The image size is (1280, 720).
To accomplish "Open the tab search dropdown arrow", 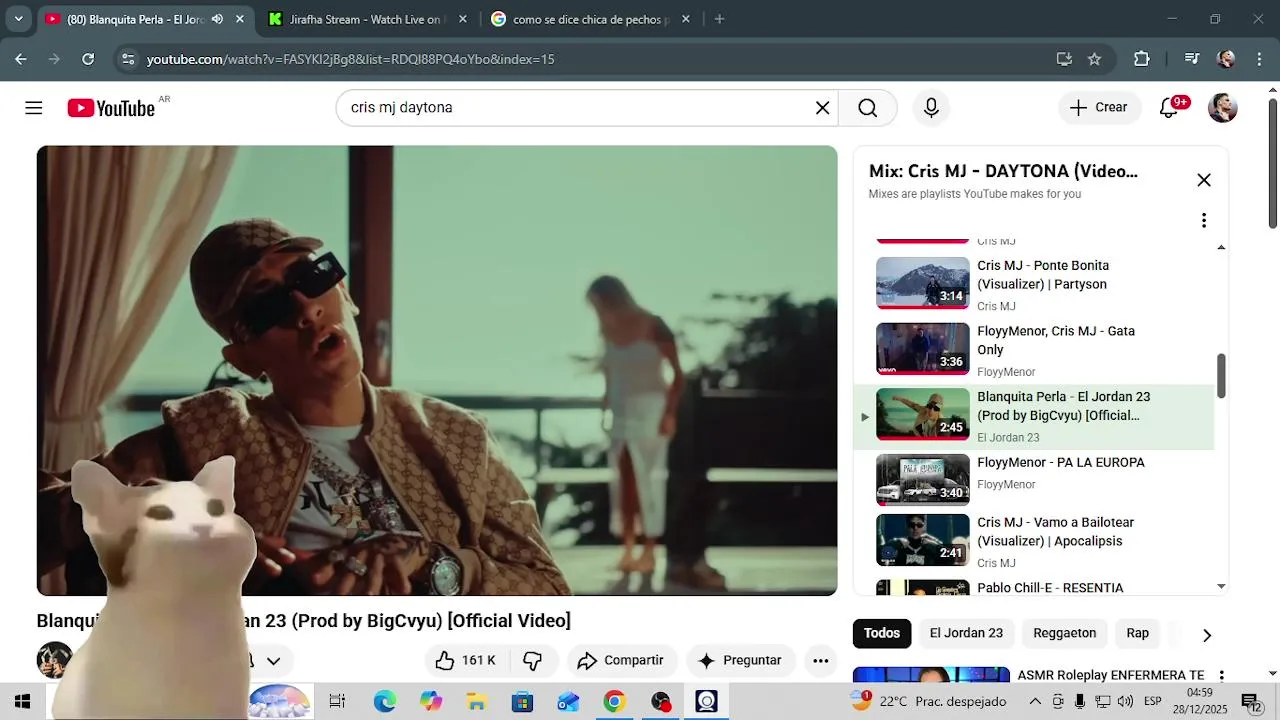I will (x=18, y=19).
